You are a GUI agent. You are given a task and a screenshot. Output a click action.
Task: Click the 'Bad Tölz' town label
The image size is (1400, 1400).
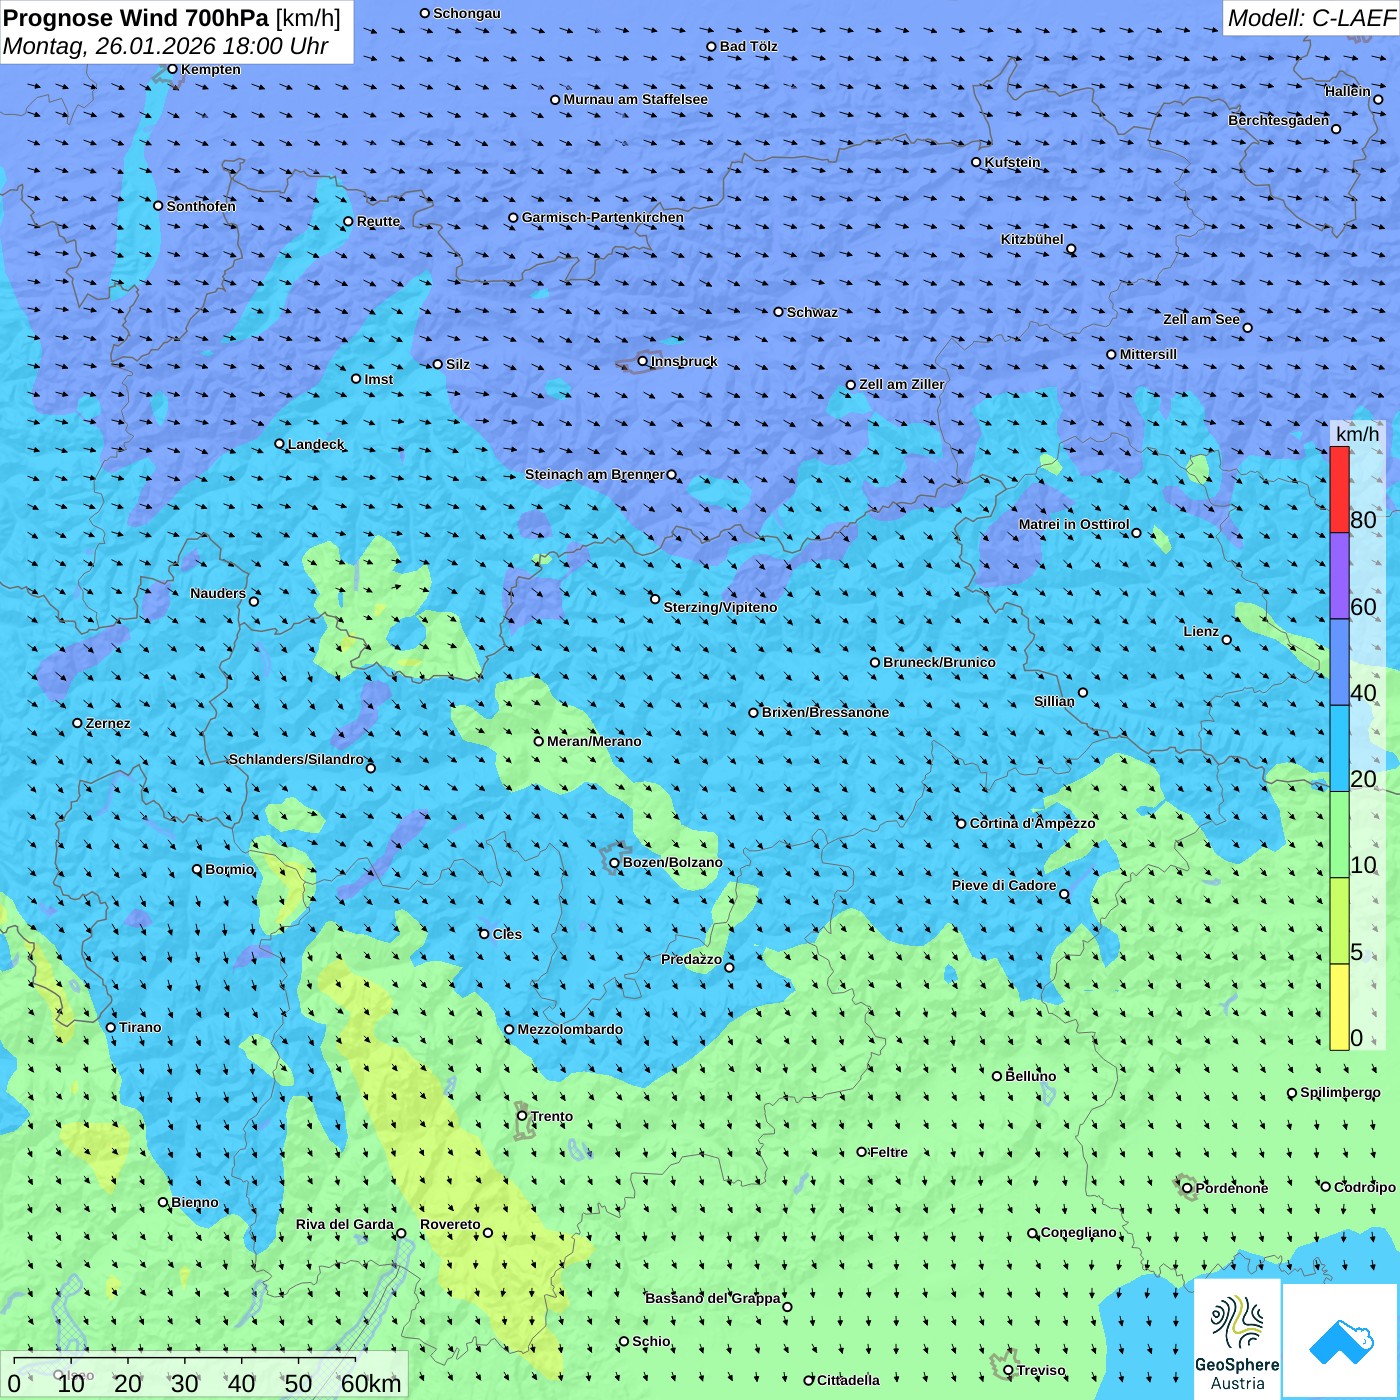(748, 46)
